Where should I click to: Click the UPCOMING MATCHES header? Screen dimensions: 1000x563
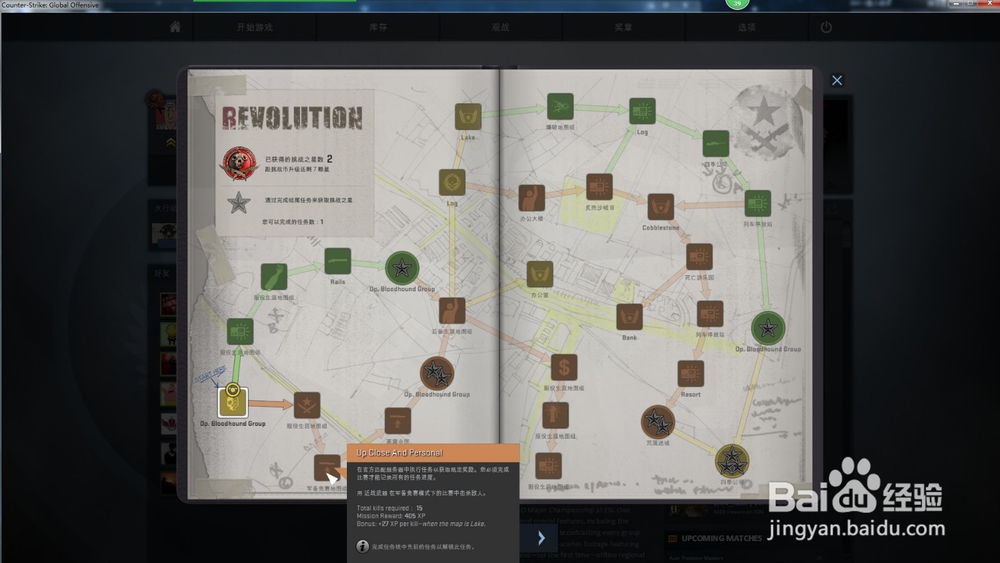721,538
